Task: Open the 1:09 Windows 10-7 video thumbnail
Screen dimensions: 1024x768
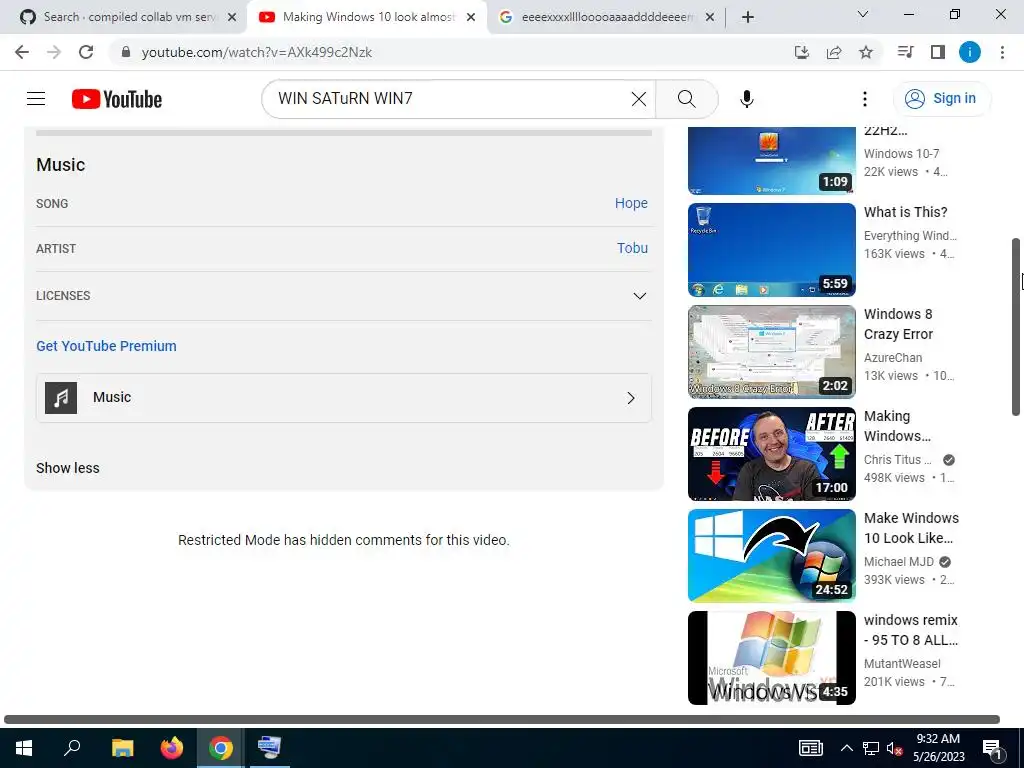Action: pyautogui.click(x=771, y=161)
